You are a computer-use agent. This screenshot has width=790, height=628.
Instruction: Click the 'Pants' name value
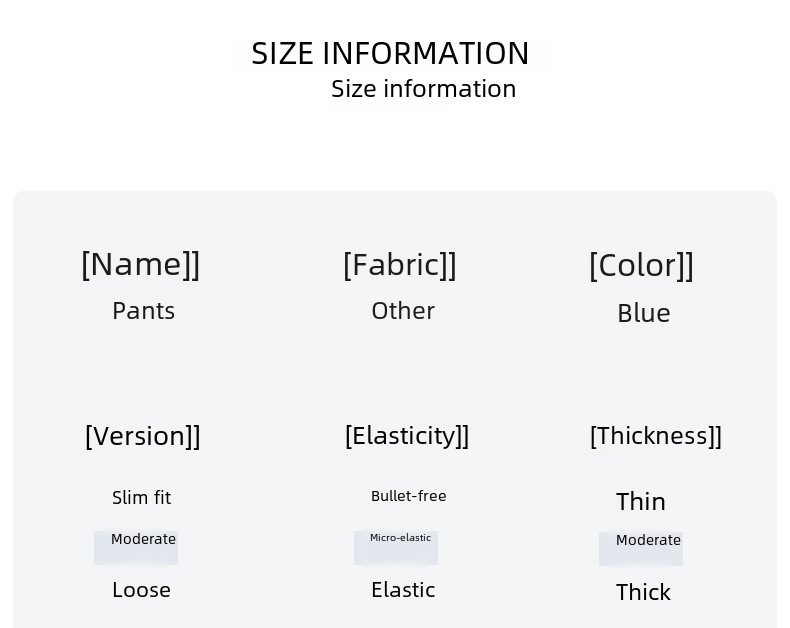[143, 311]
